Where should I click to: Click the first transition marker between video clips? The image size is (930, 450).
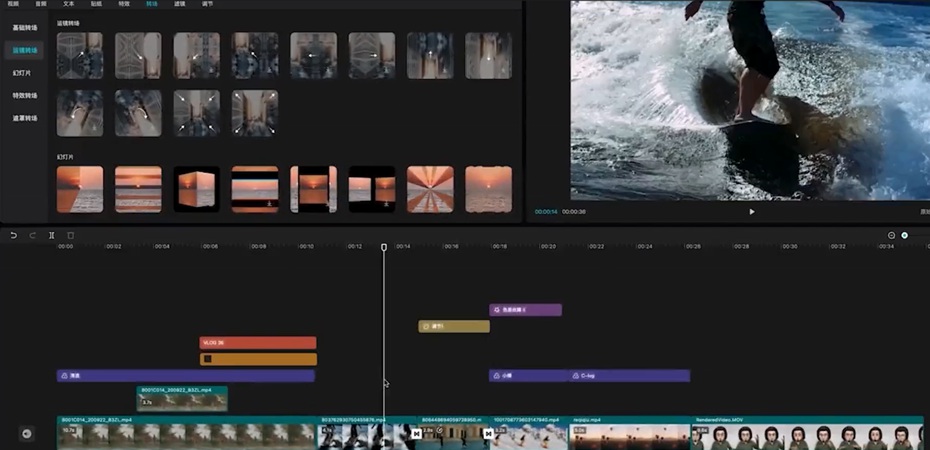coord(417,434)
